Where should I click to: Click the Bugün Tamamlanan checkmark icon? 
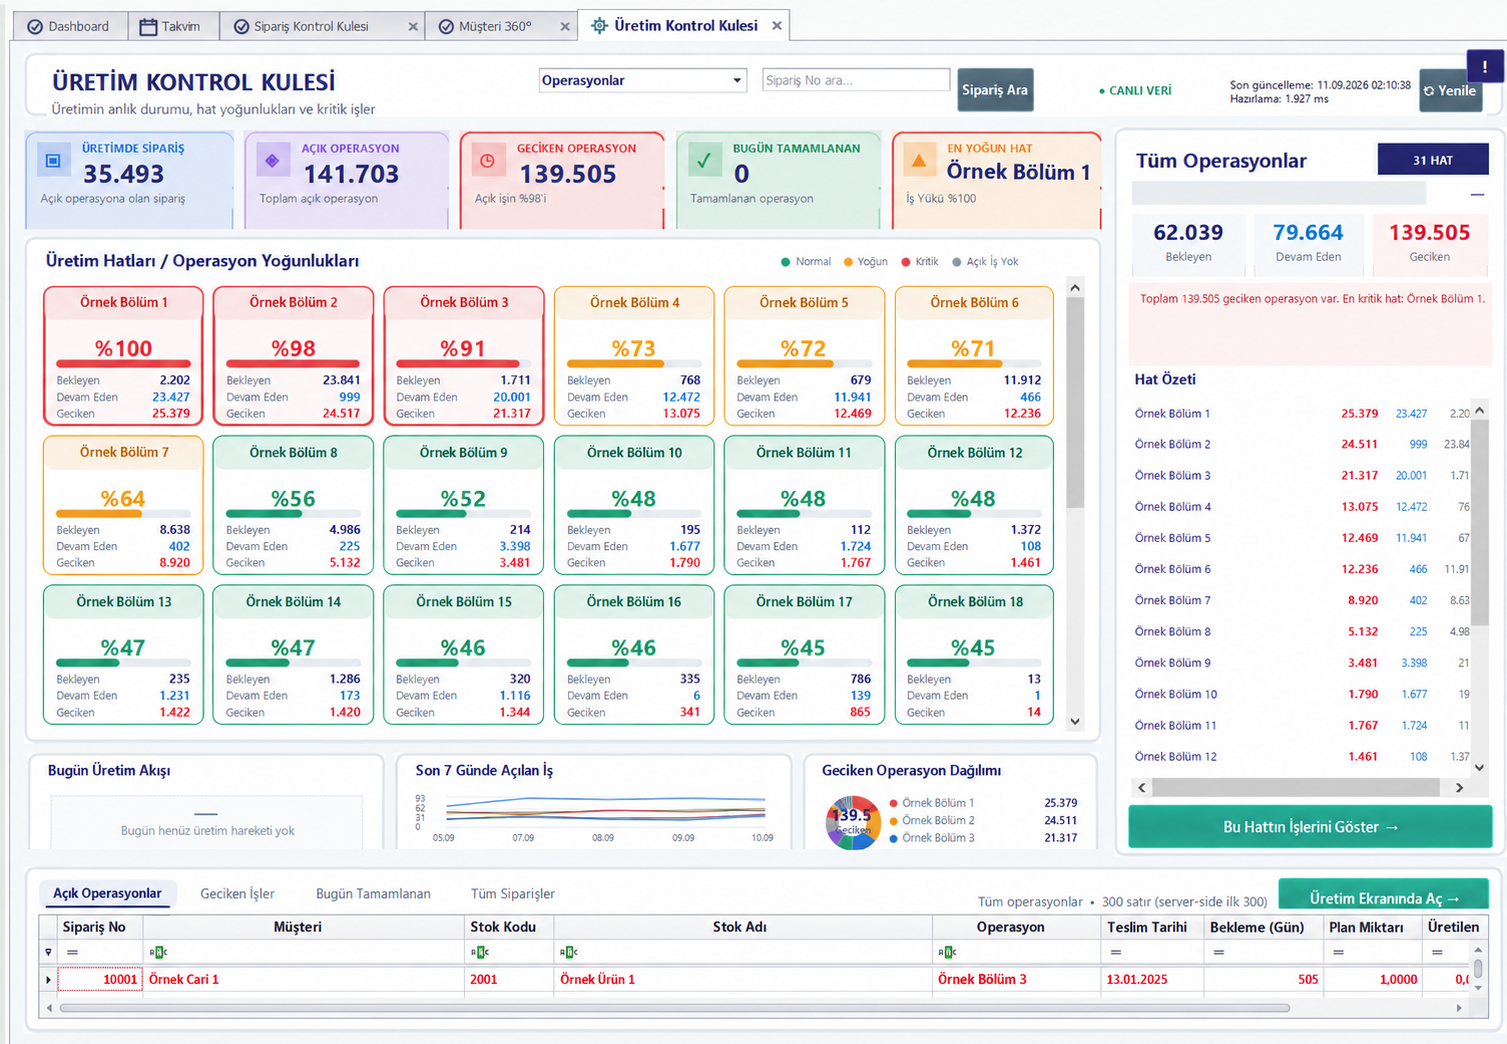tap(704, 160)
